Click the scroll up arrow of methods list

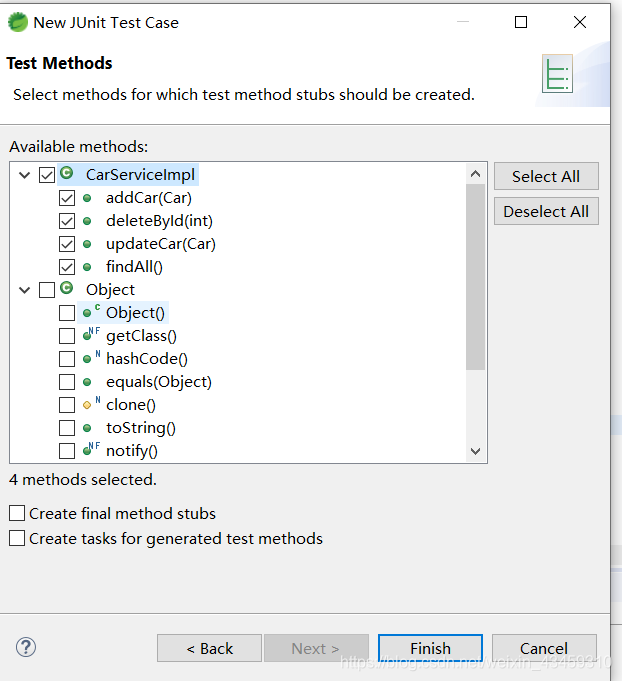click(476, 174)
